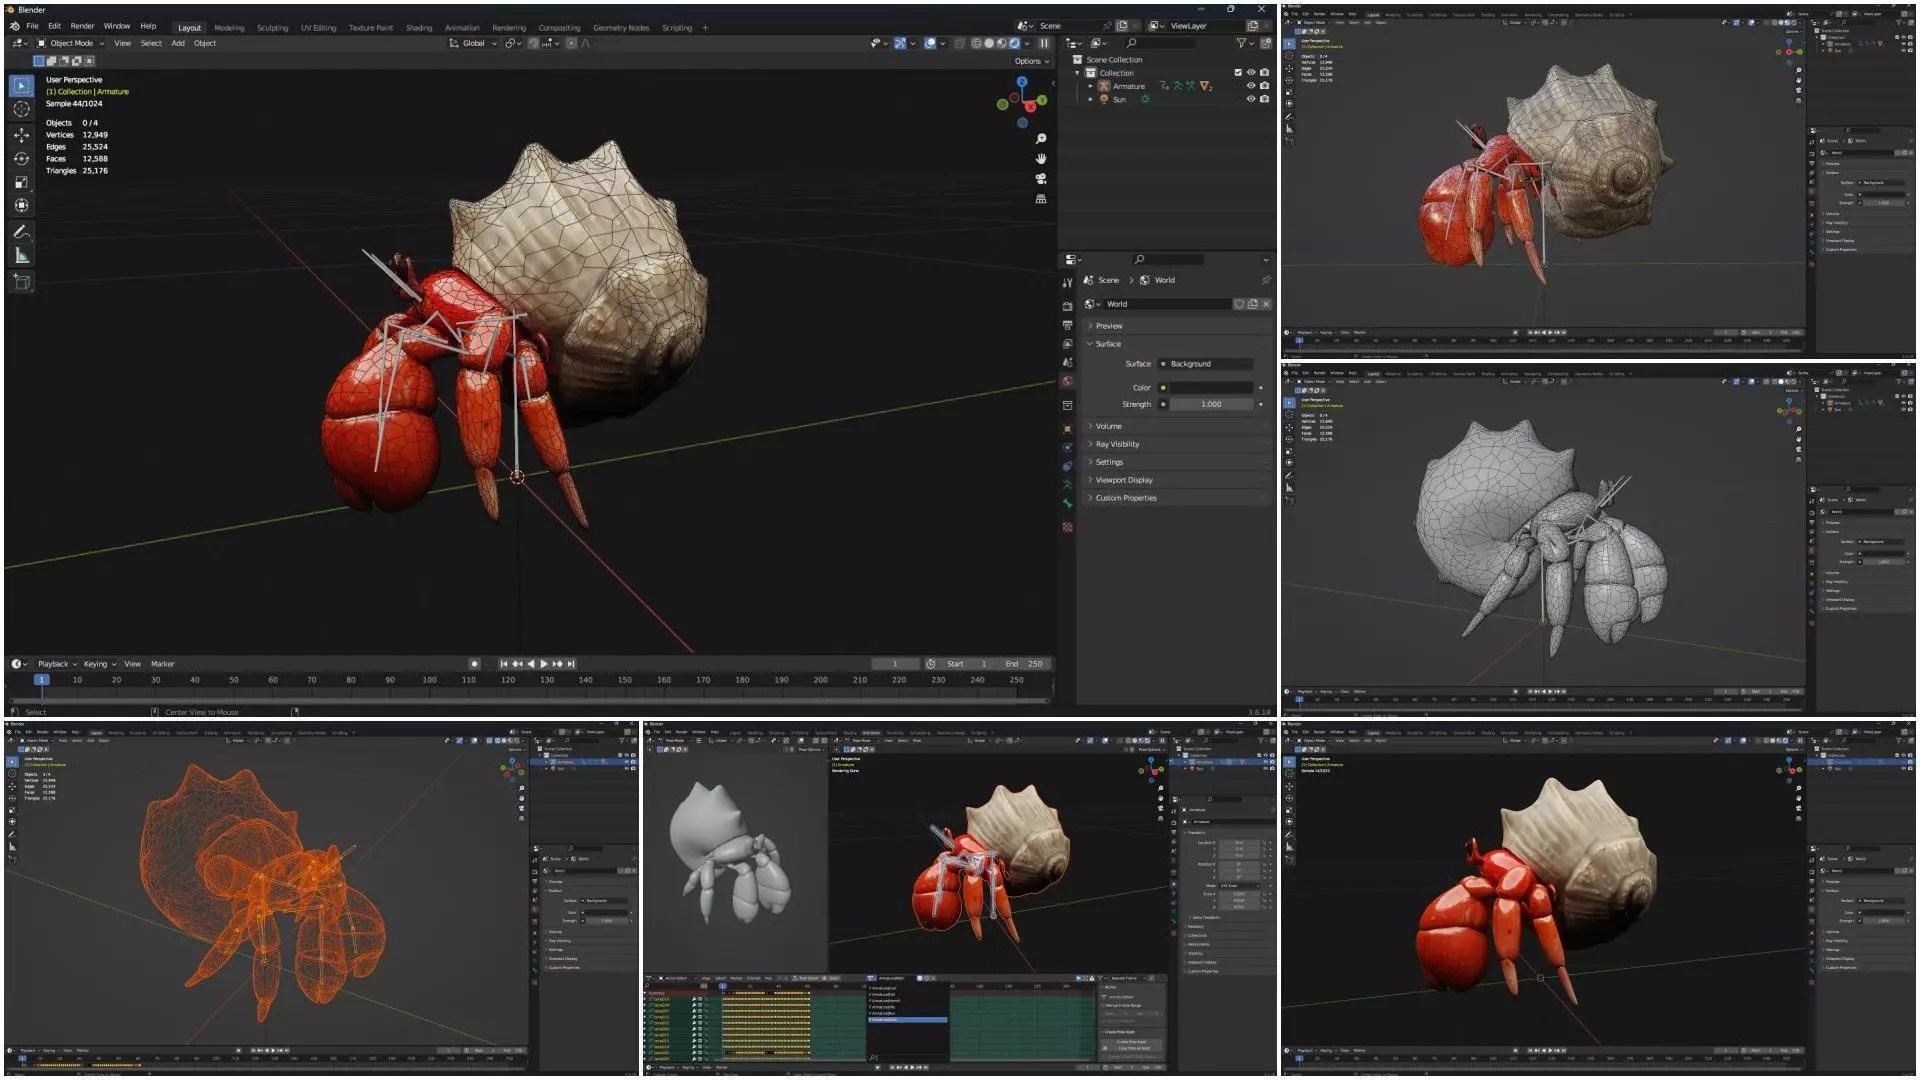Pick the Annotate pencil tool
Viewport: 1920px width, 1080px height.
pyautogui.click(x=21, y=231)
